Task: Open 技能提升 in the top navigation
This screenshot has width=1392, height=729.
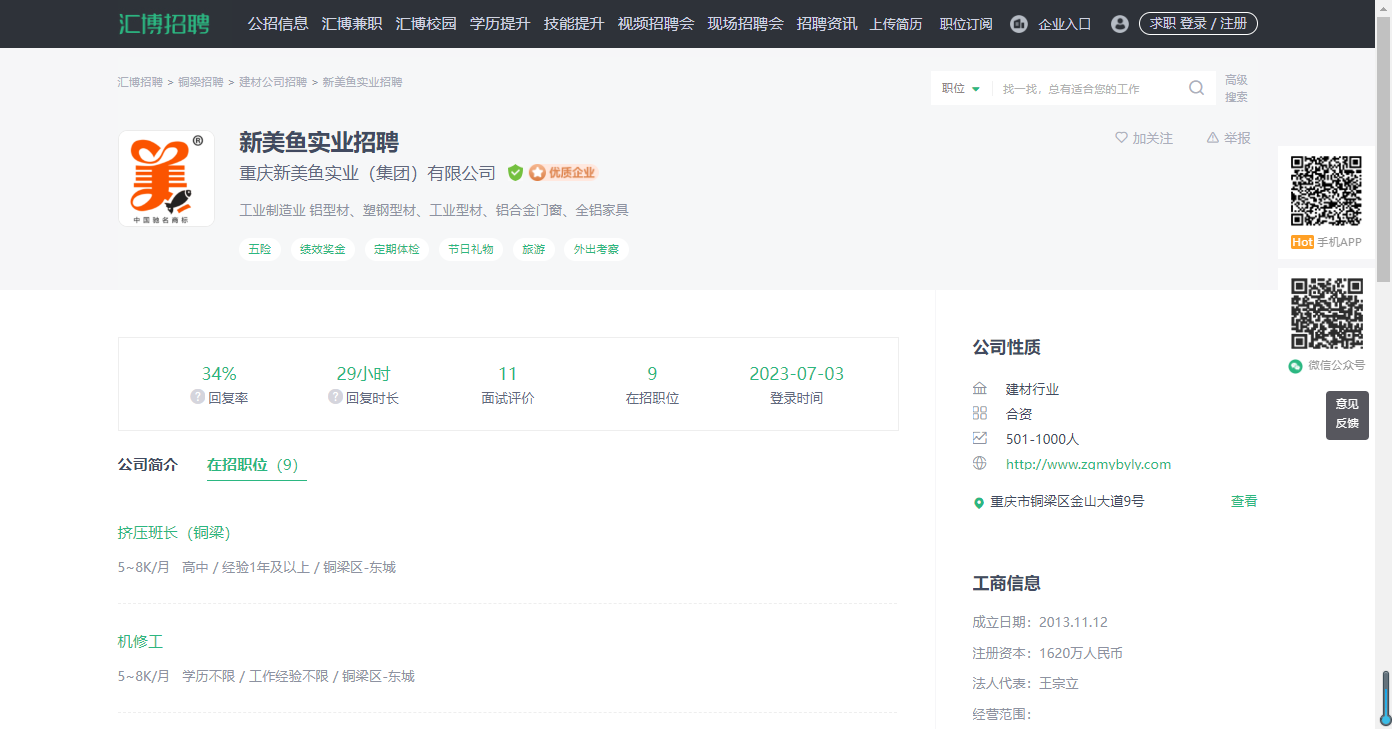Action: point(574,24)
